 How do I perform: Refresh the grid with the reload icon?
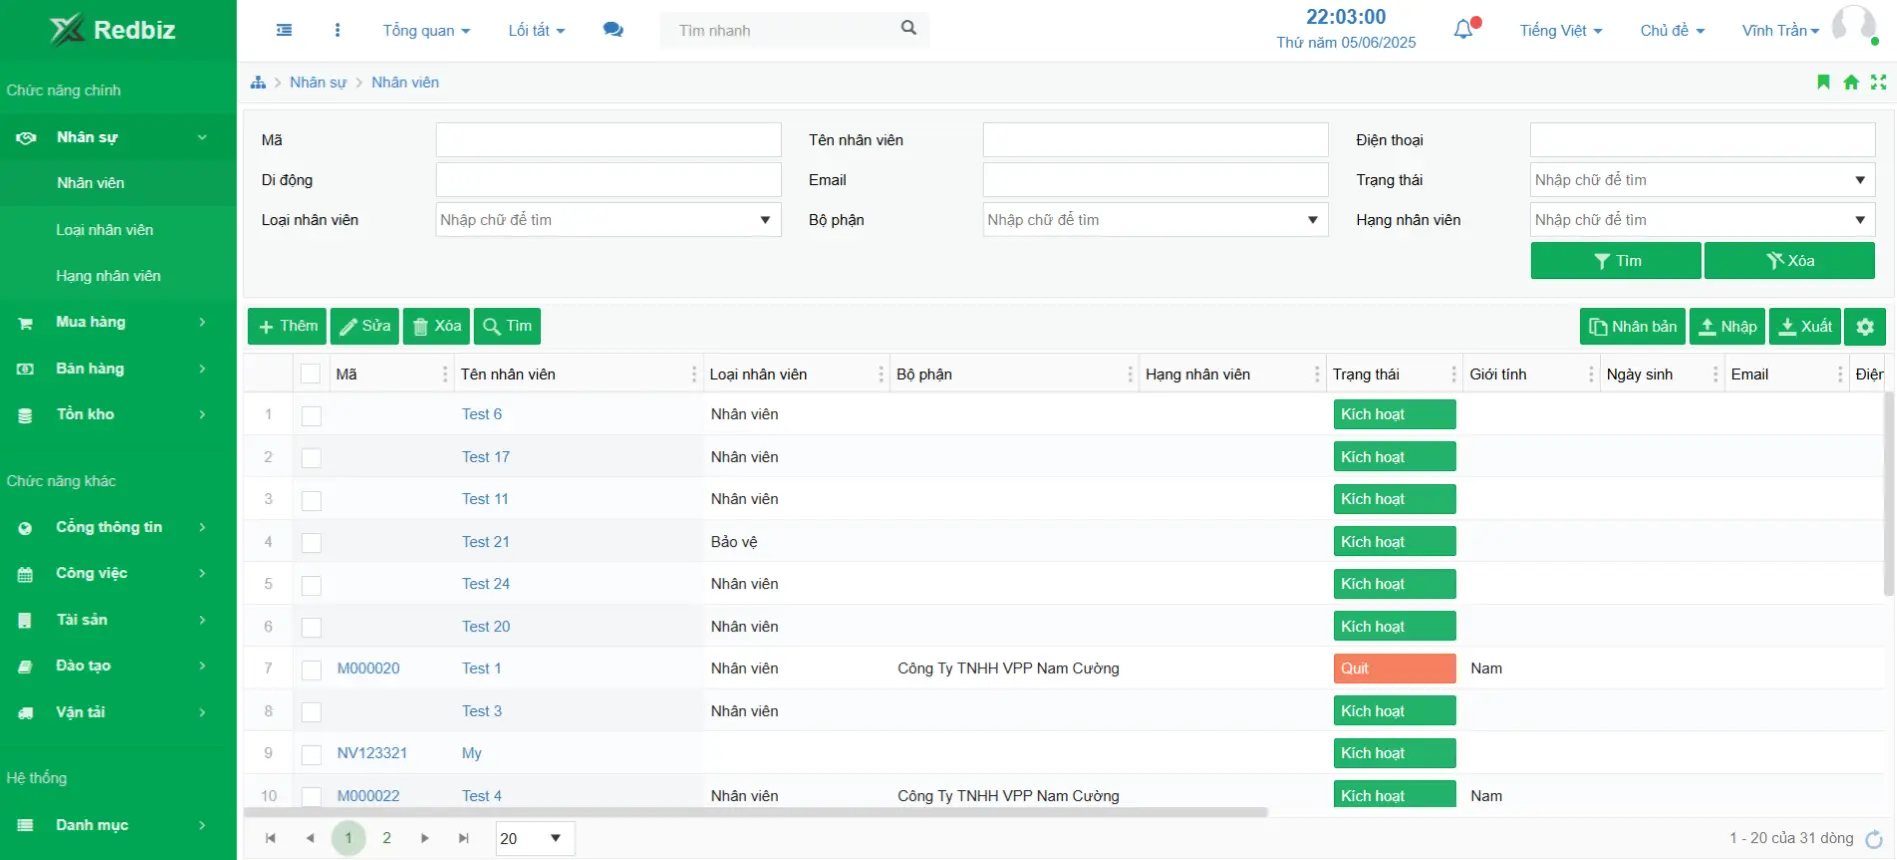point(1874,839)
